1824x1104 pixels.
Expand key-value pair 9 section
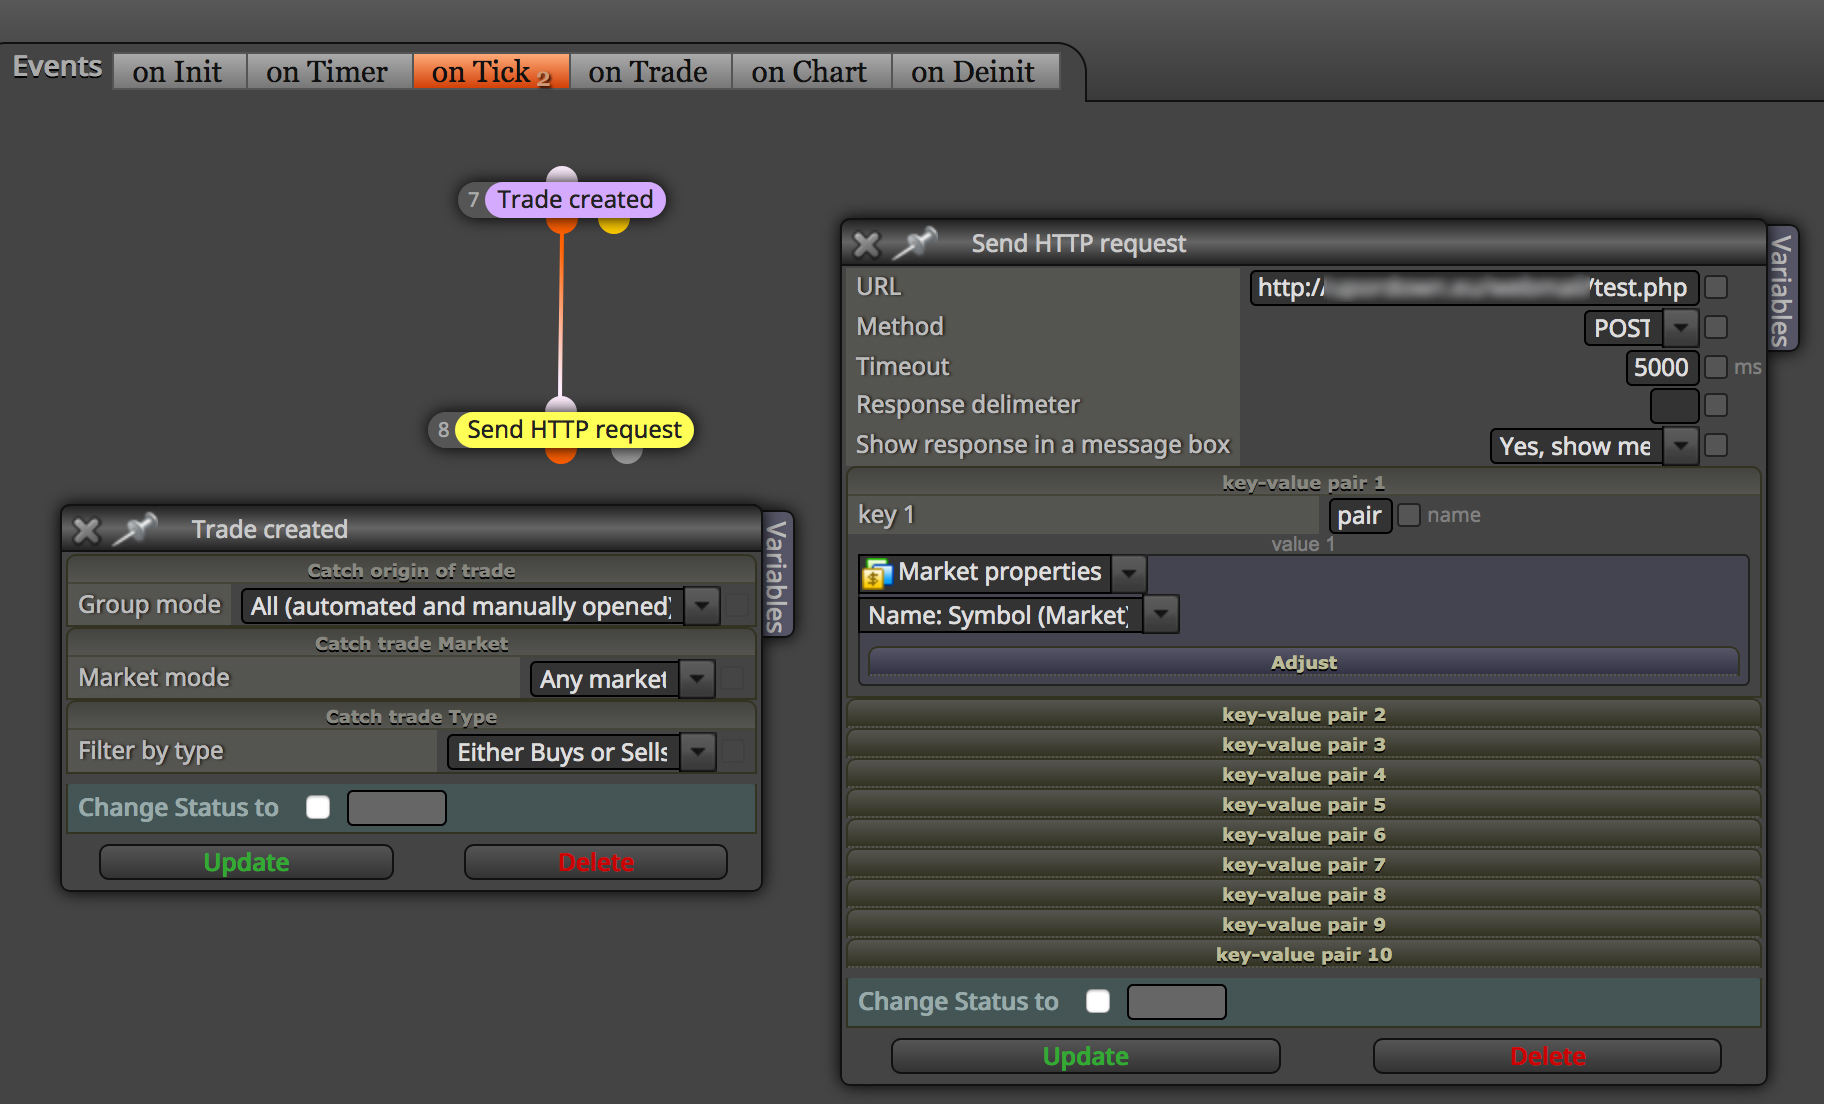pyautogui.click(x=1303, y=924)
